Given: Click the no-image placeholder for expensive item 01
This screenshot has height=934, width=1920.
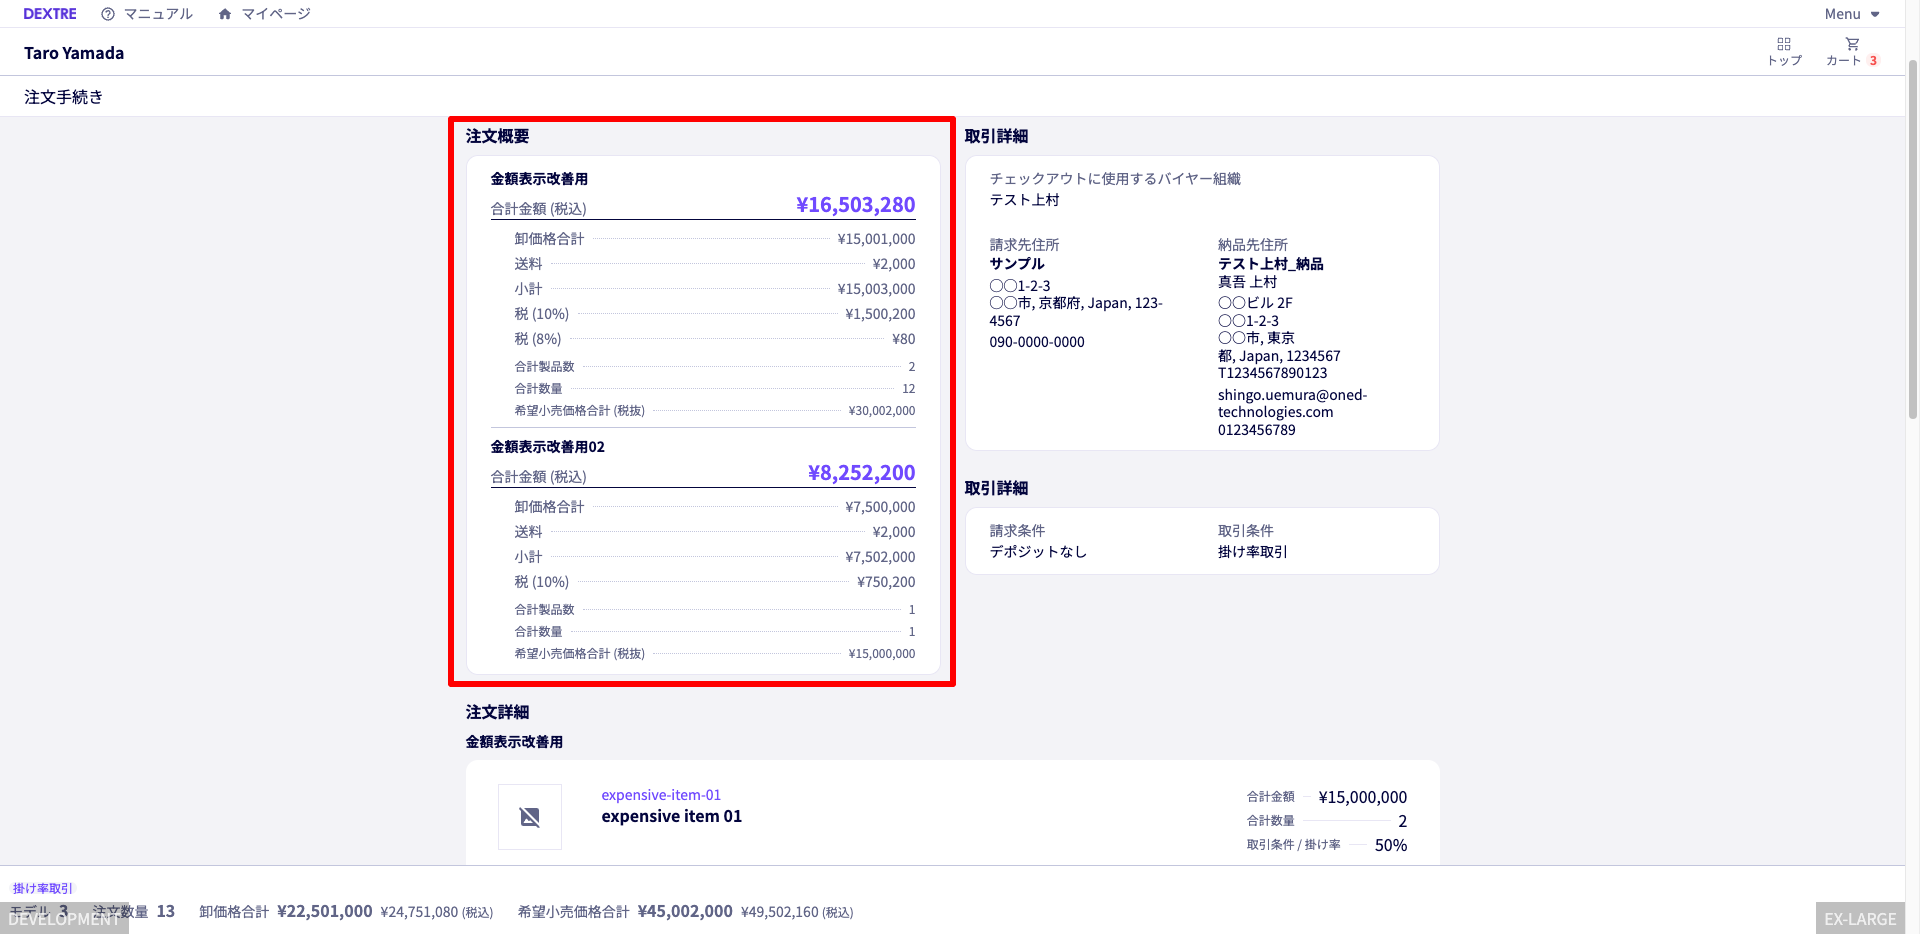Looking at the screenshot, I should 530,817.
